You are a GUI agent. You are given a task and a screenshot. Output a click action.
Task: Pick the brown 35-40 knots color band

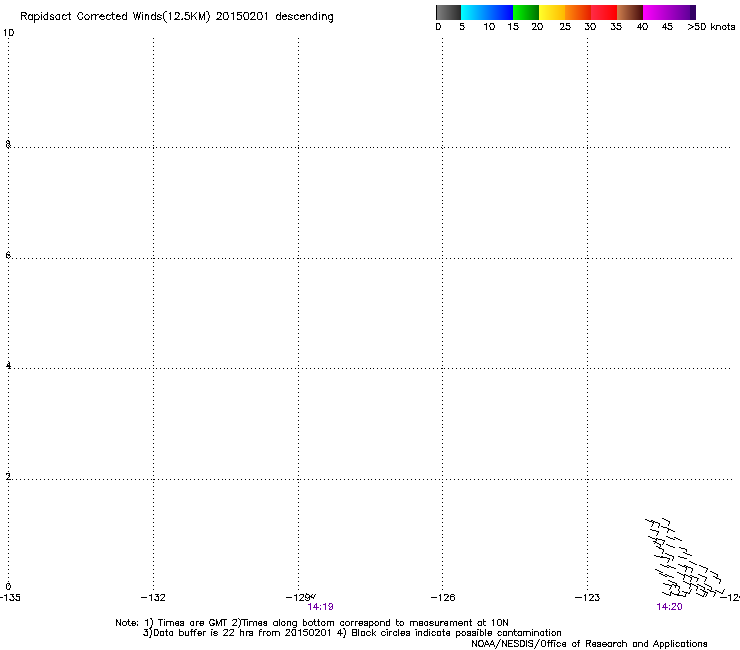(x=630, y=12)
